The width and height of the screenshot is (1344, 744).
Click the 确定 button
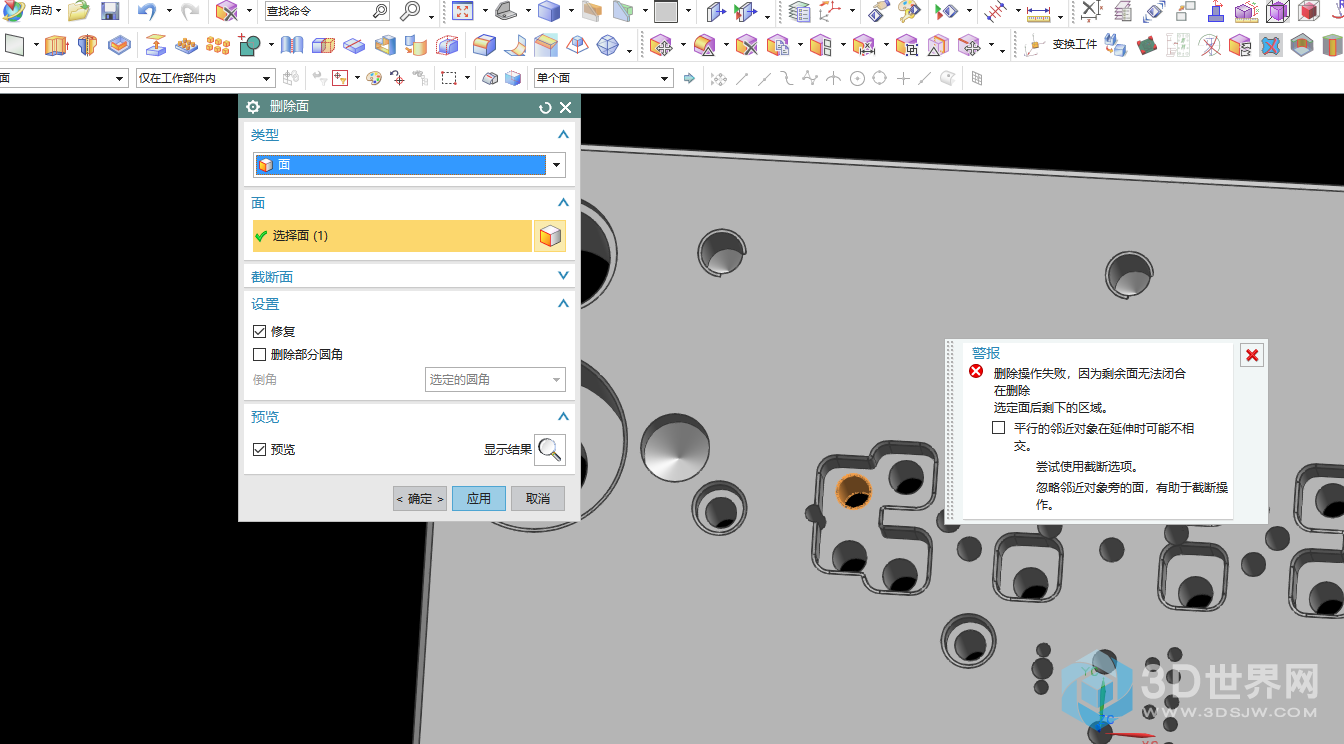(419, 498)
